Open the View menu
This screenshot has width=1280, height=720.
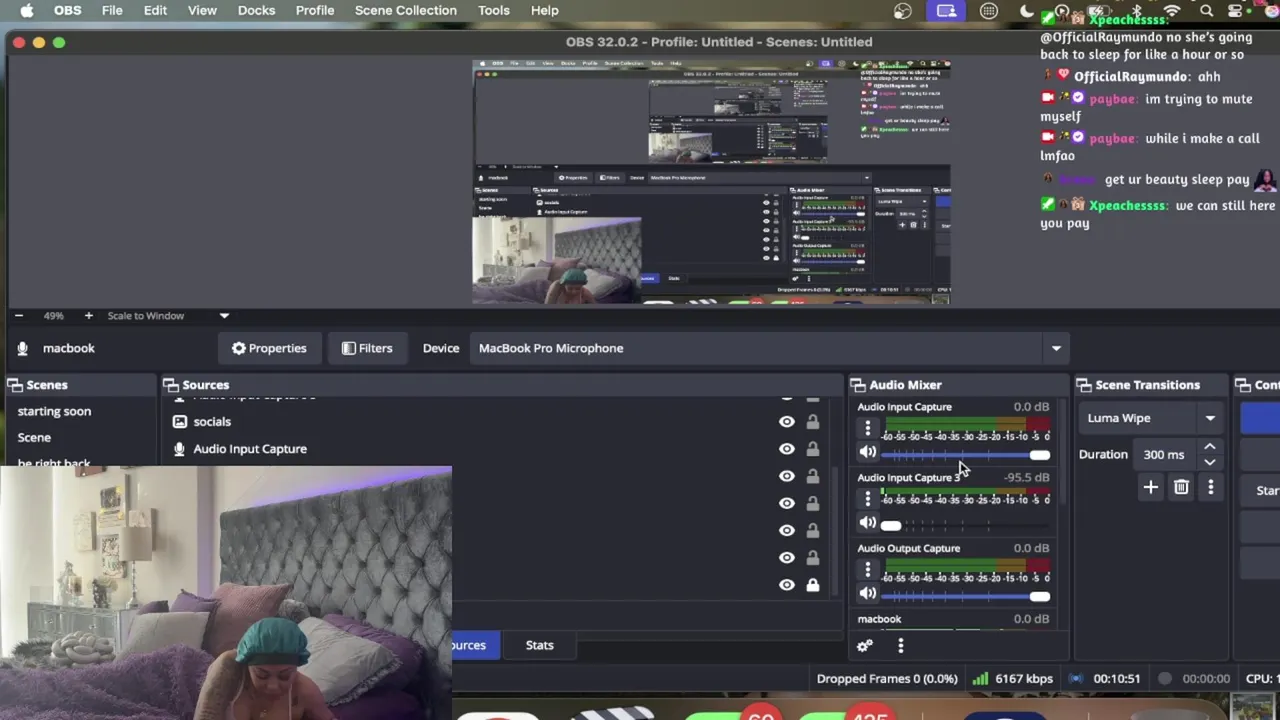click(x=202, y=10)
